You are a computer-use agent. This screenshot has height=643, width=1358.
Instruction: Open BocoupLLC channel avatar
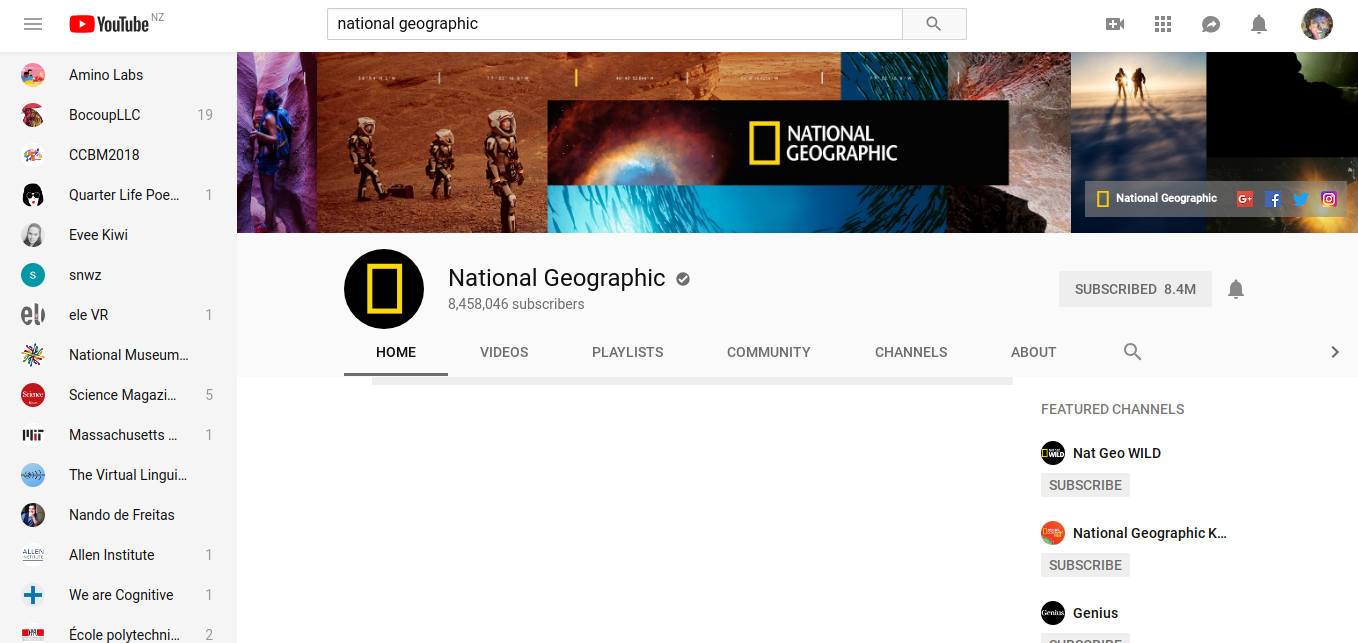tap(33, 115)
